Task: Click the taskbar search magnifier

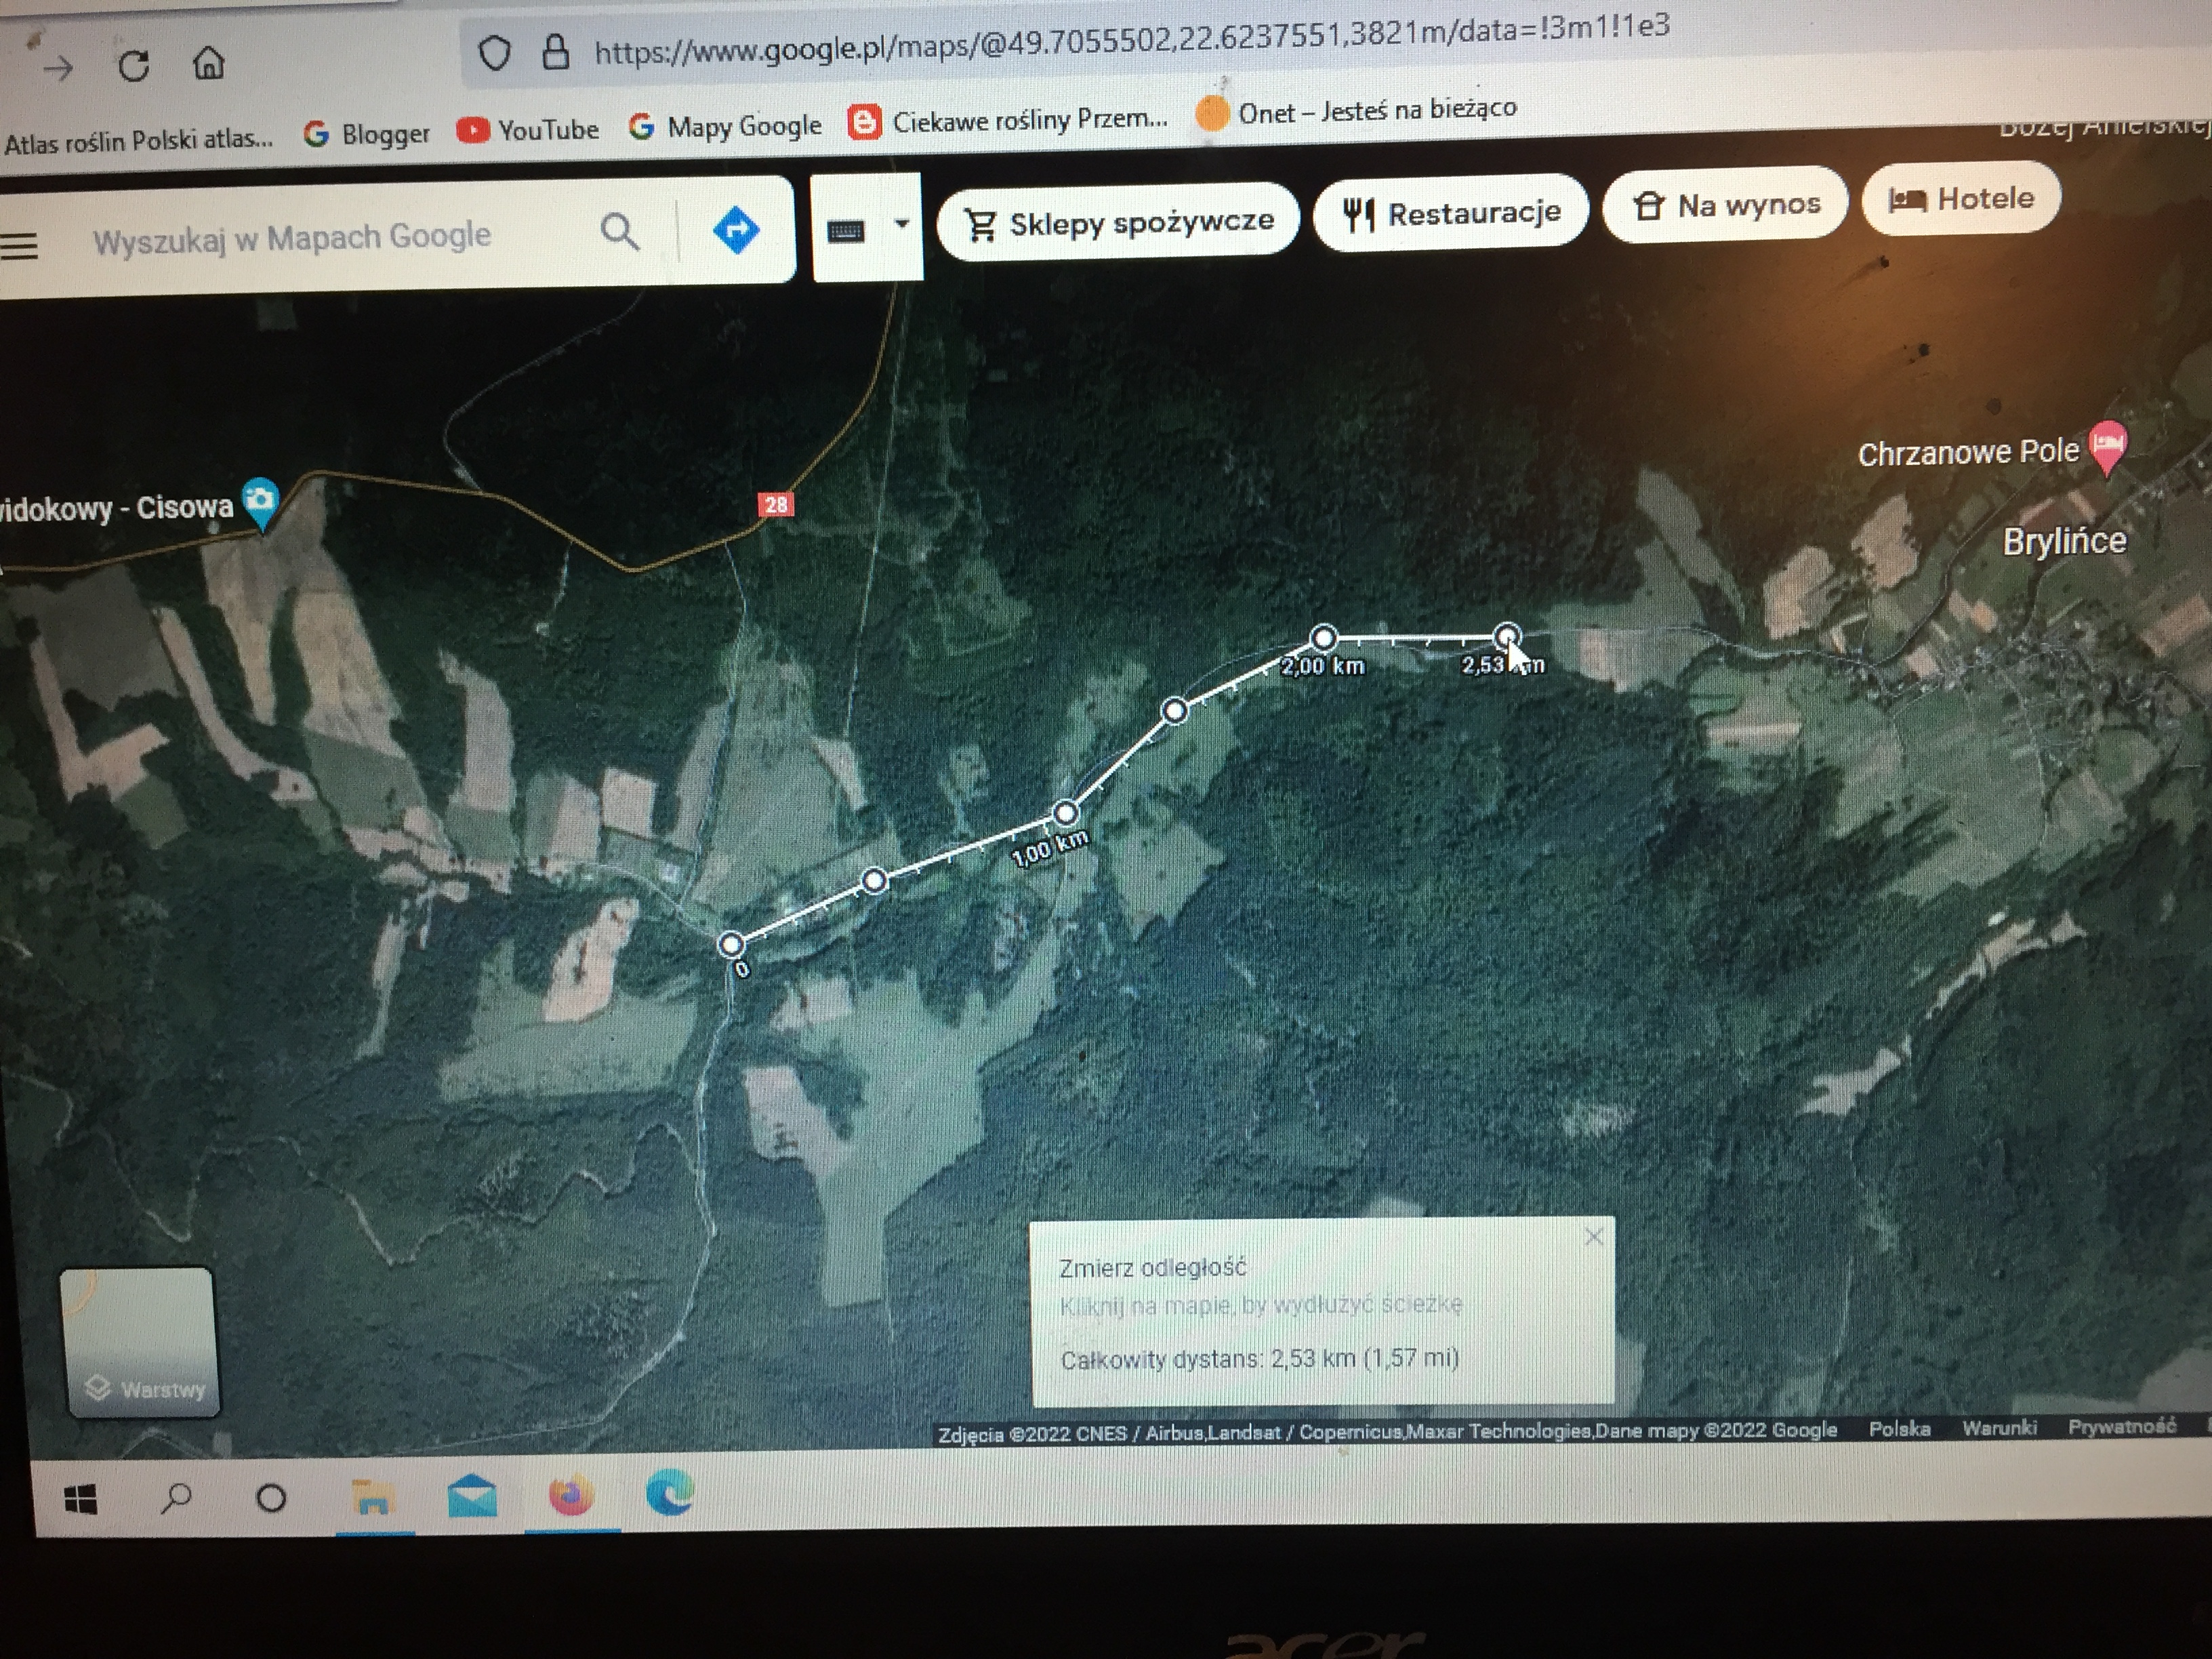Action: pyautogui.click(x=176, y=1498)
